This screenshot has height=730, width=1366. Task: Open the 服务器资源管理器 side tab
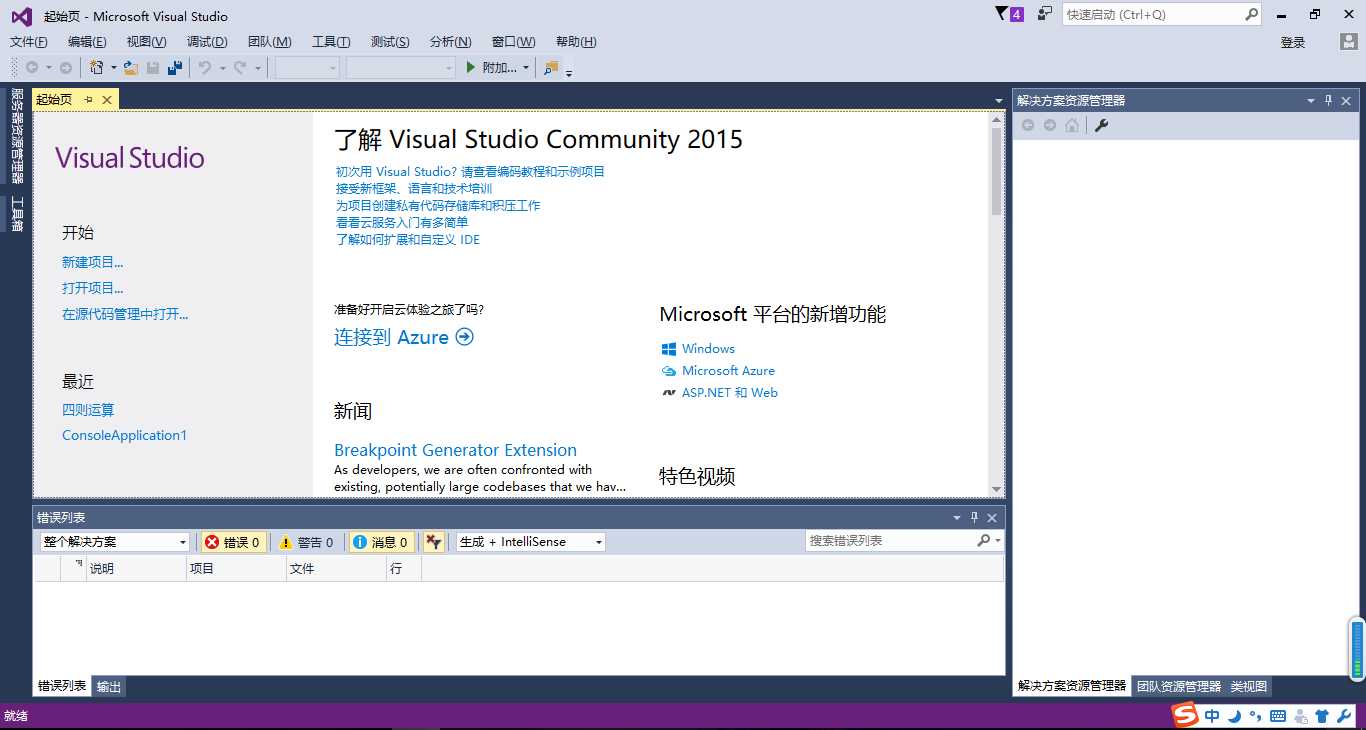(x=17, y=136)
